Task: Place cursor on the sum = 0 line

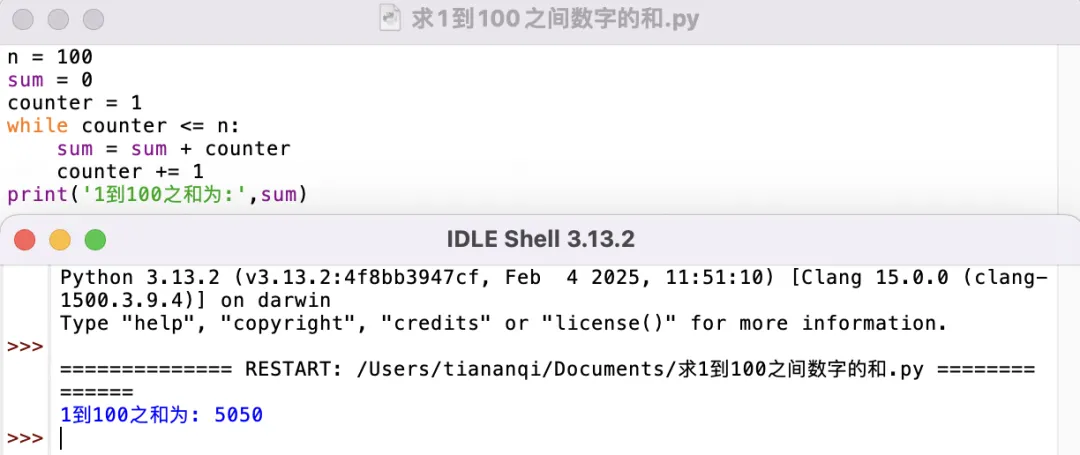Action: point(50,80)
